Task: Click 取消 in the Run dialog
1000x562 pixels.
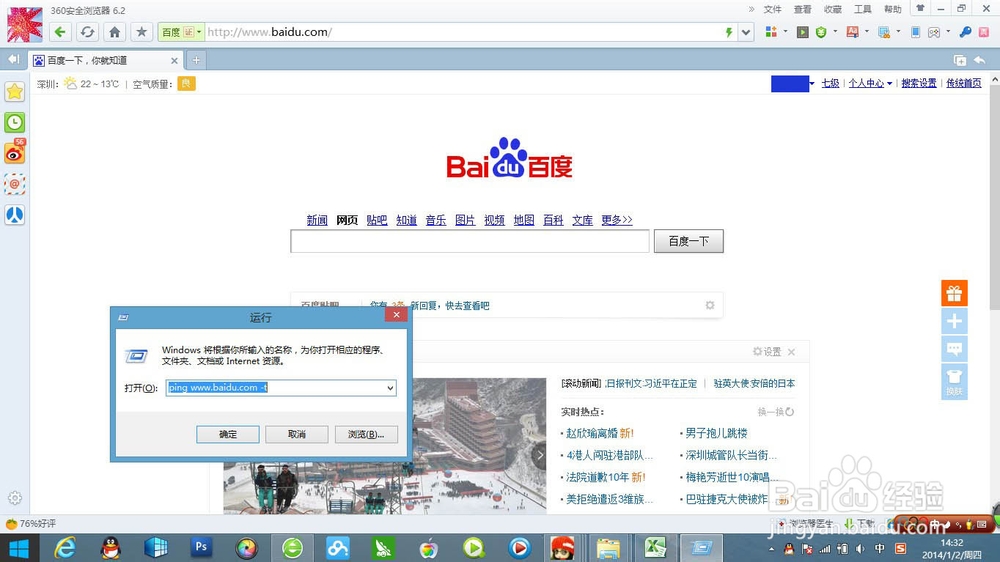Action: pyautogui.click(x=297, y=434)
